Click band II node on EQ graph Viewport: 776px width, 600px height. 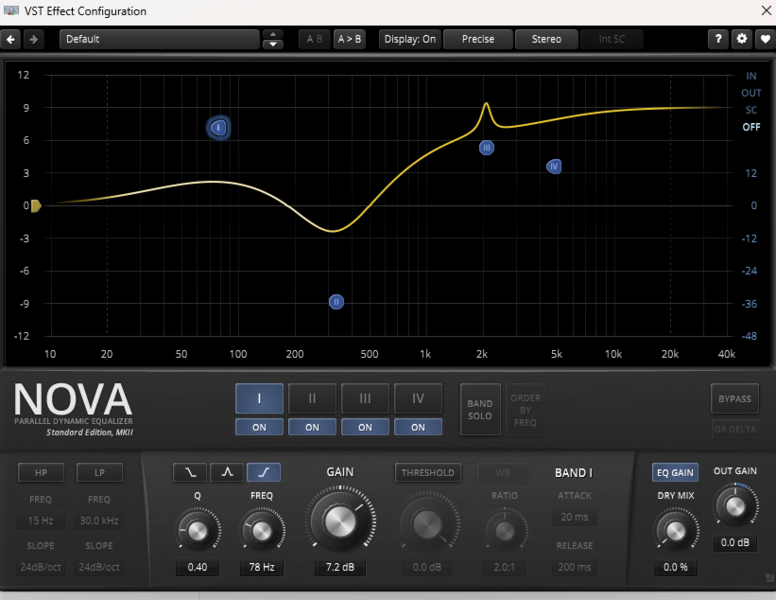(x=337, y=301)
